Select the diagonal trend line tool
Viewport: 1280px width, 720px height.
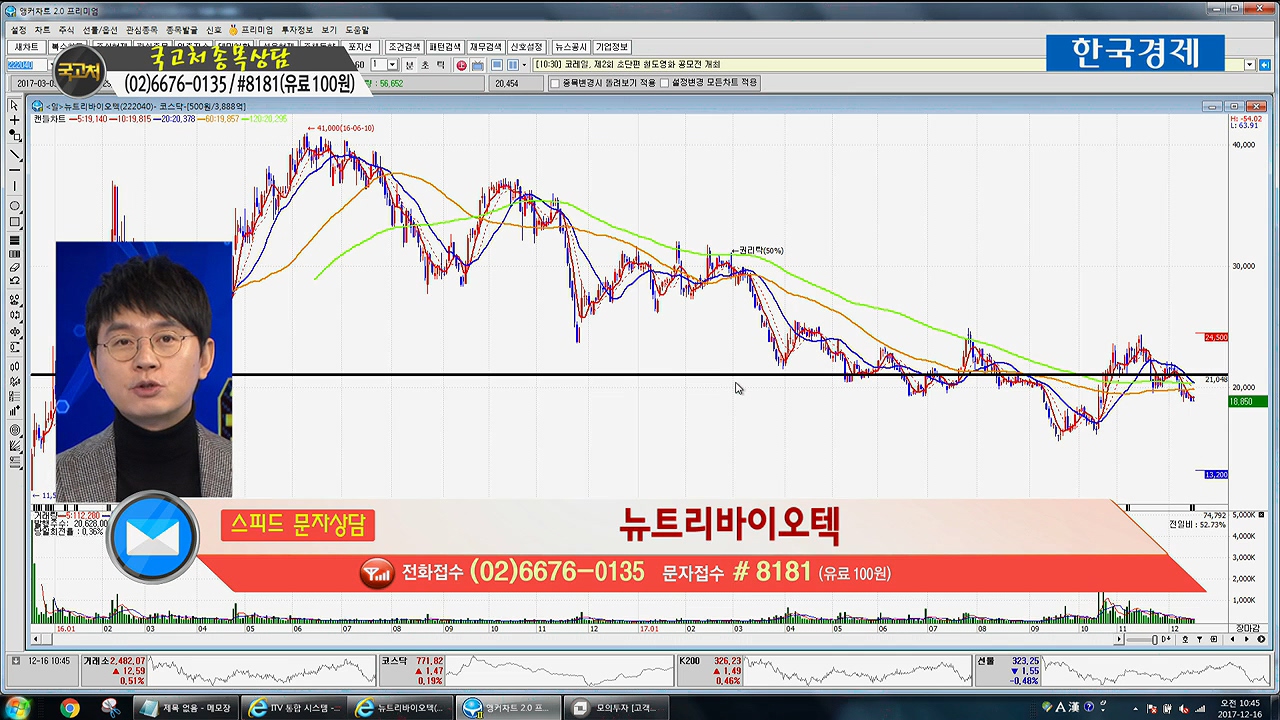click(x=14, y=155)
